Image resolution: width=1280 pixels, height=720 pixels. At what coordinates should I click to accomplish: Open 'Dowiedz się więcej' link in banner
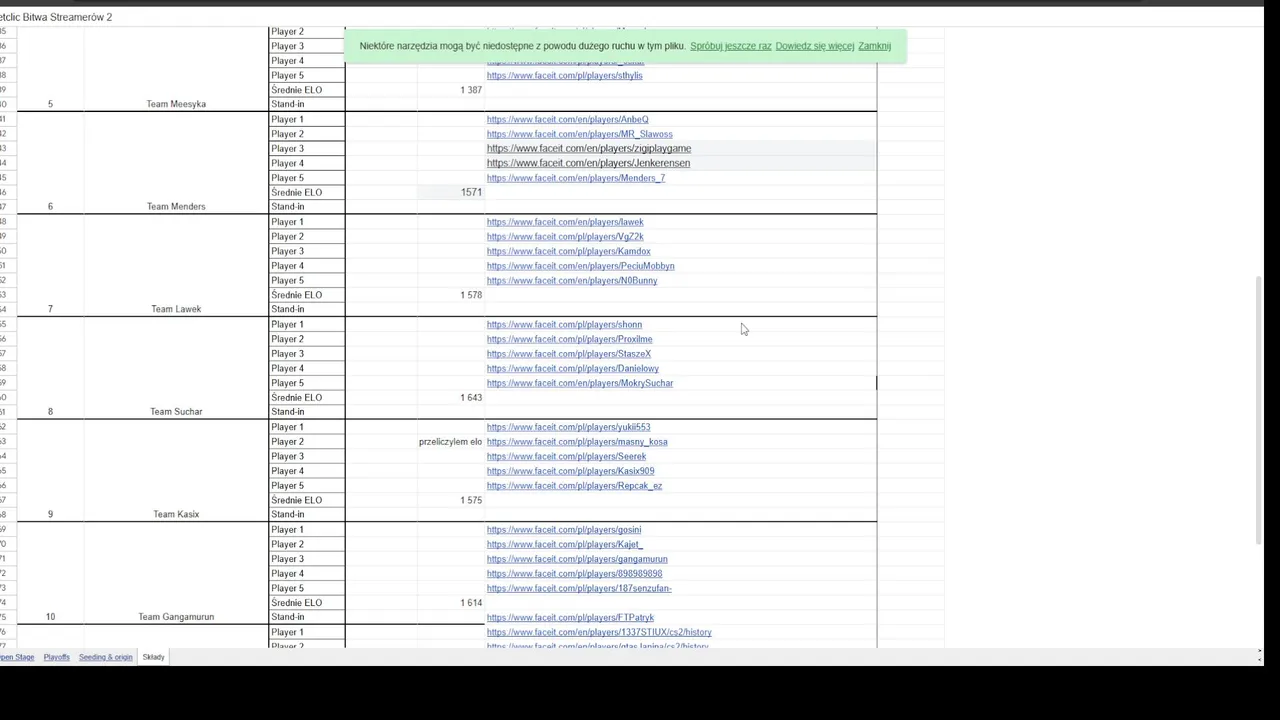point(814,46)
